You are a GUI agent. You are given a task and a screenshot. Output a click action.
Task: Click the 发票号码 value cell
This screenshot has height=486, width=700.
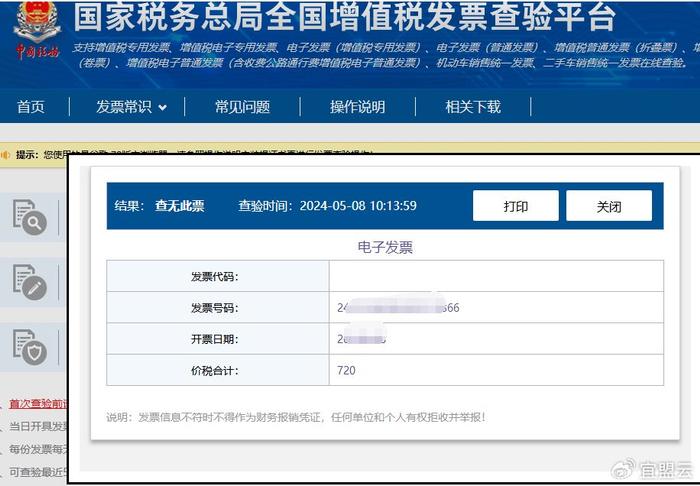(x=496, y=307)
